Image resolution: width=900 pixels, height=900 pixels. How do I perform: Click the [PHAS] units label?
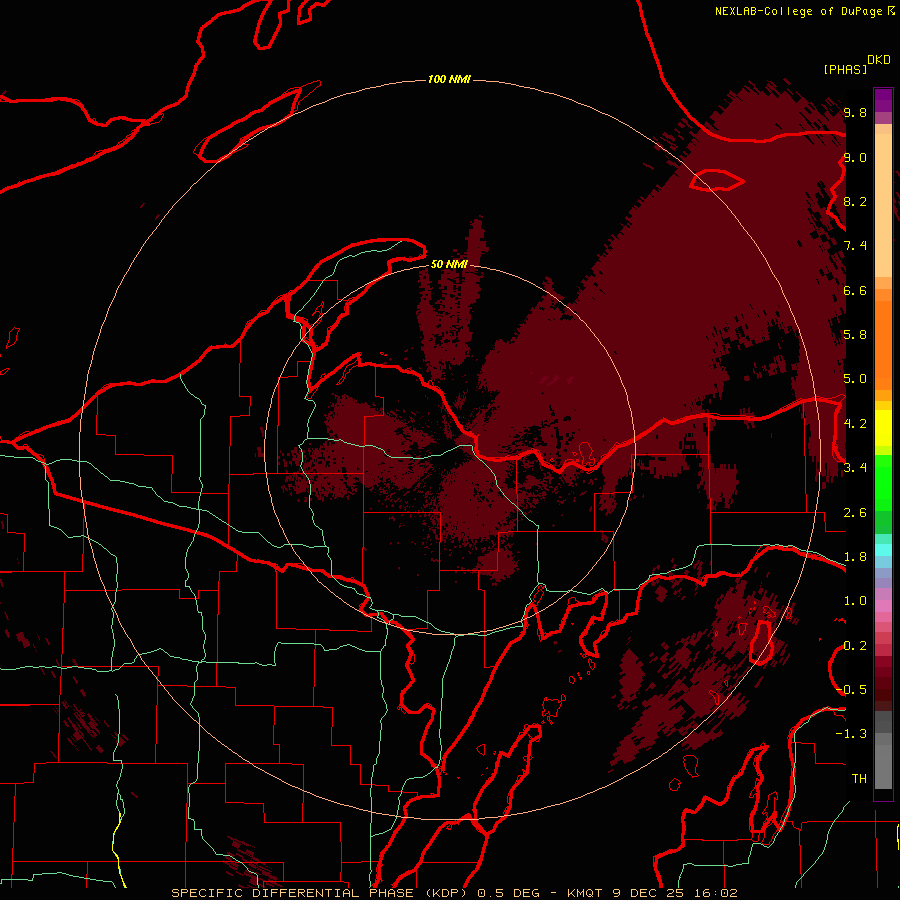coord(845,69)
